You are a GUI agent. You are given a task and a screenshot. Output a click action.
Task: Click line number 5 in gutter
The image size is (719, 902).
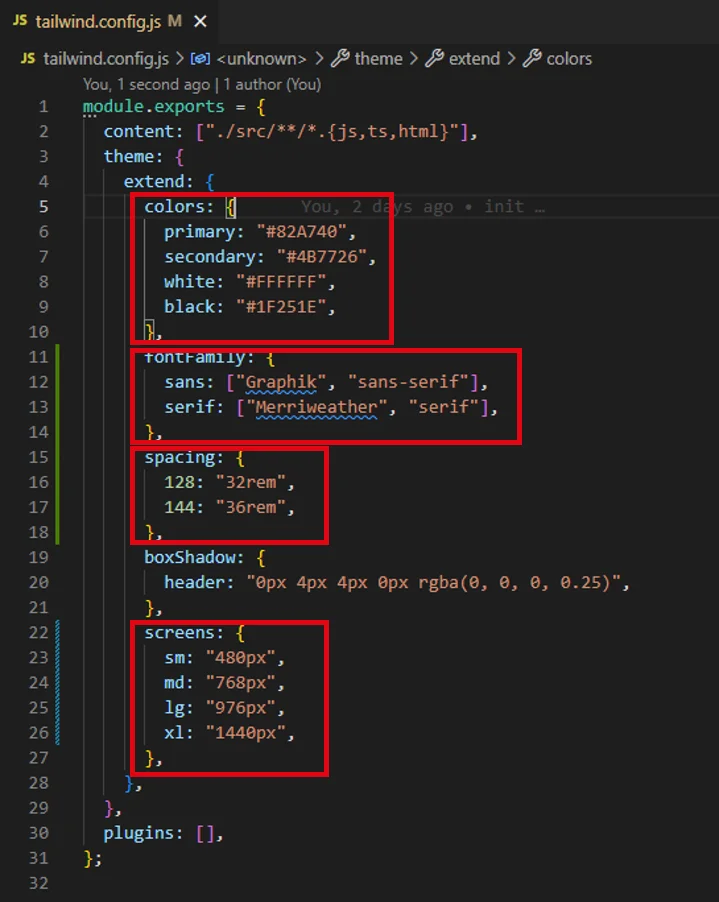pyautogui.click(x=44, y=207)
